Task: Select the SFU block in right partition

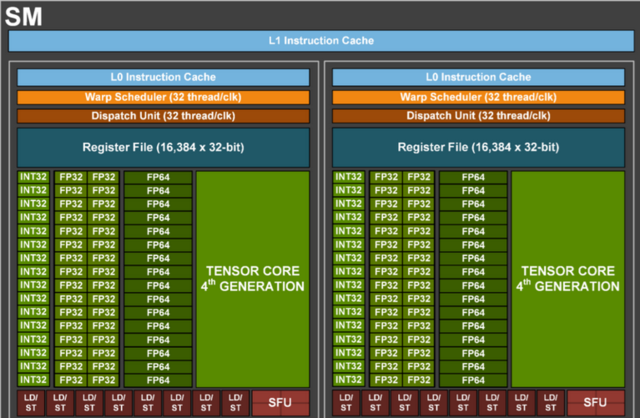Action: pyautogui.click(x=596, y=403)
